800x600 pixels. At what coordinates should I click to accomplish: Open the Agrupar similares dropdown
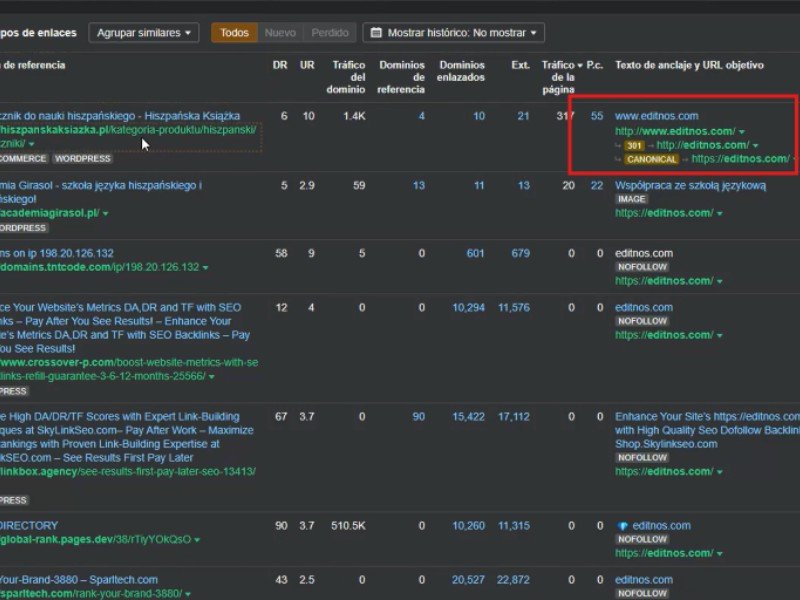[x=143, y=33]
